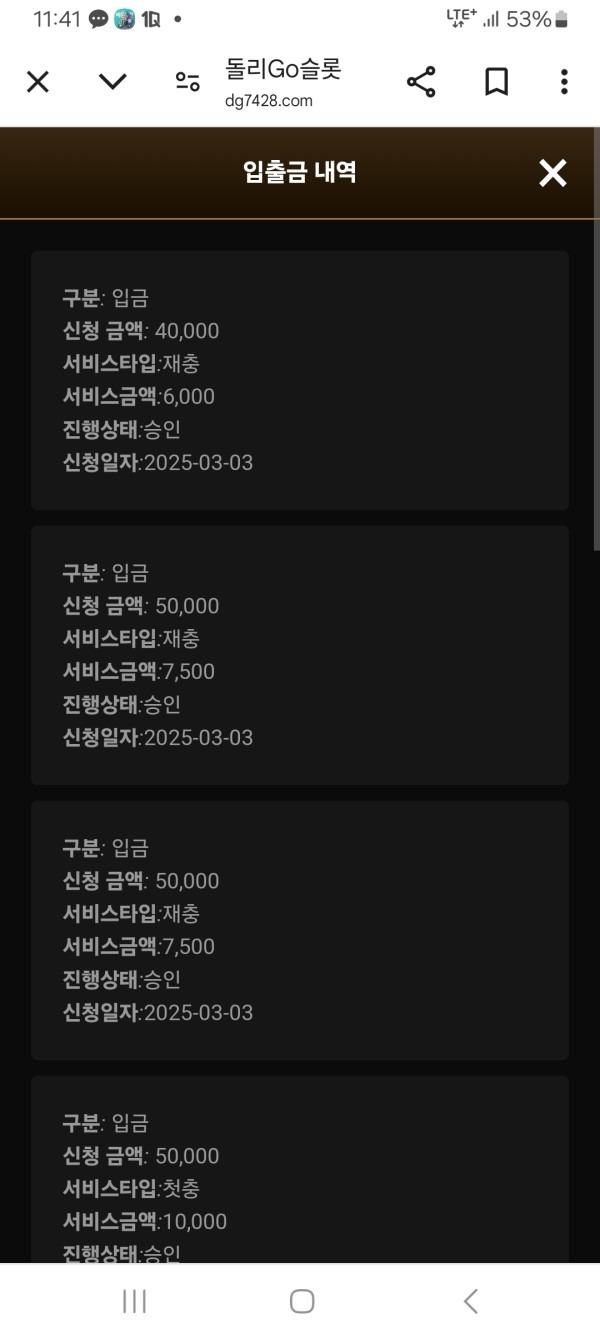Open the page settings sliders icon

click(x=187, y=81)
